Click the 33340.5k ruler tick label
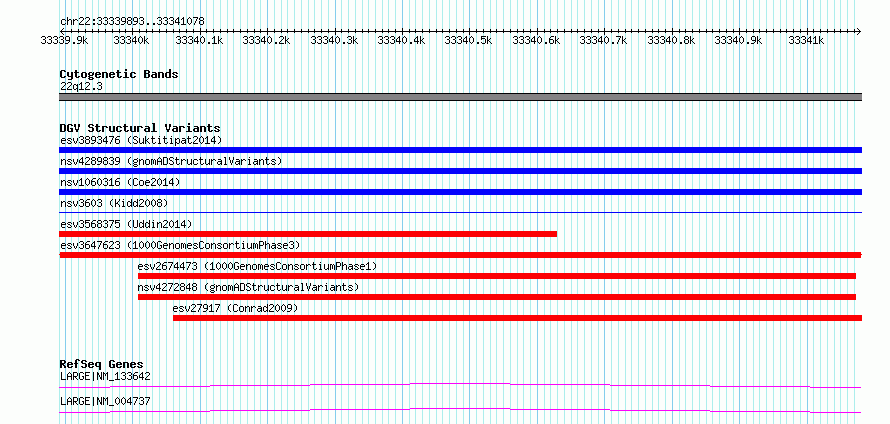890x424 pixels. [468, 40]
